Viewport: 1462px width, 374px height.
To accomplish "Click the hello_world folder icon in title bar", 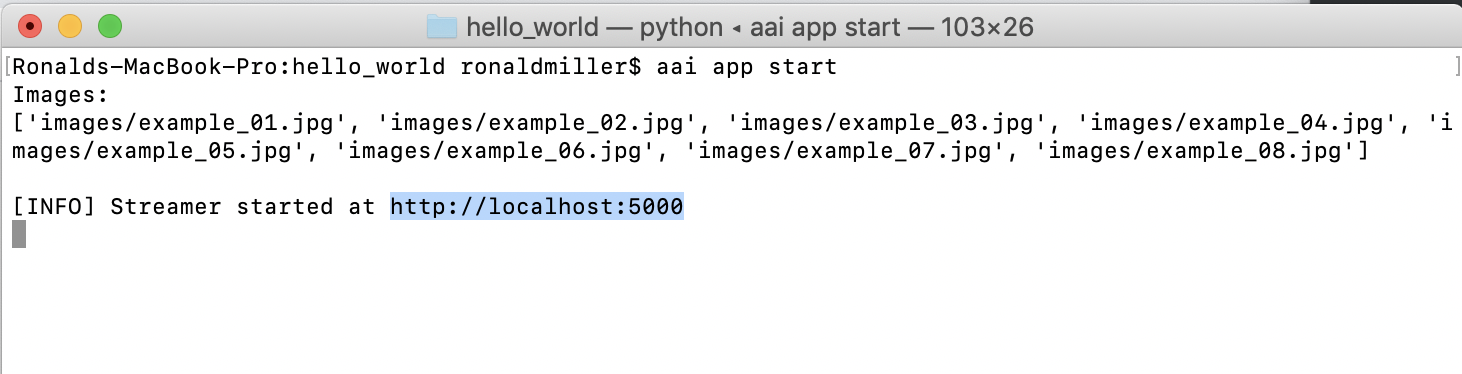I will point(441,26).
